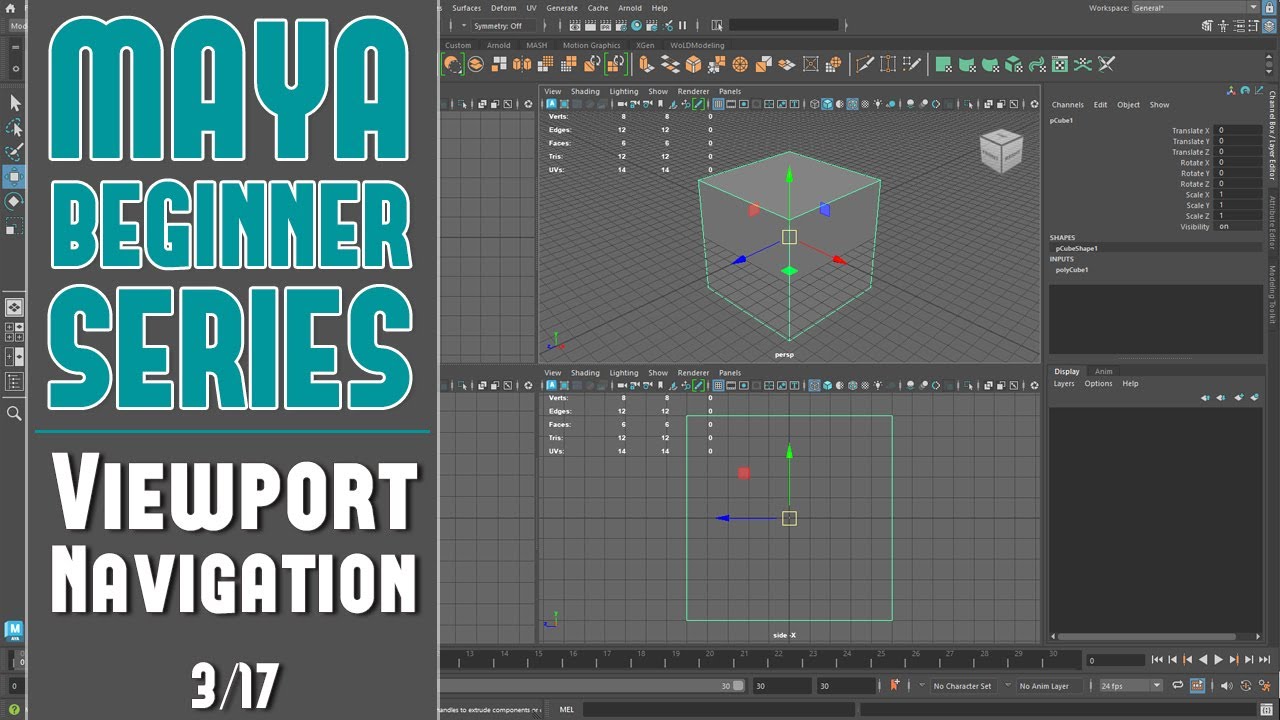Click the green checker UV editor shelf icon

pos(1060,65)
